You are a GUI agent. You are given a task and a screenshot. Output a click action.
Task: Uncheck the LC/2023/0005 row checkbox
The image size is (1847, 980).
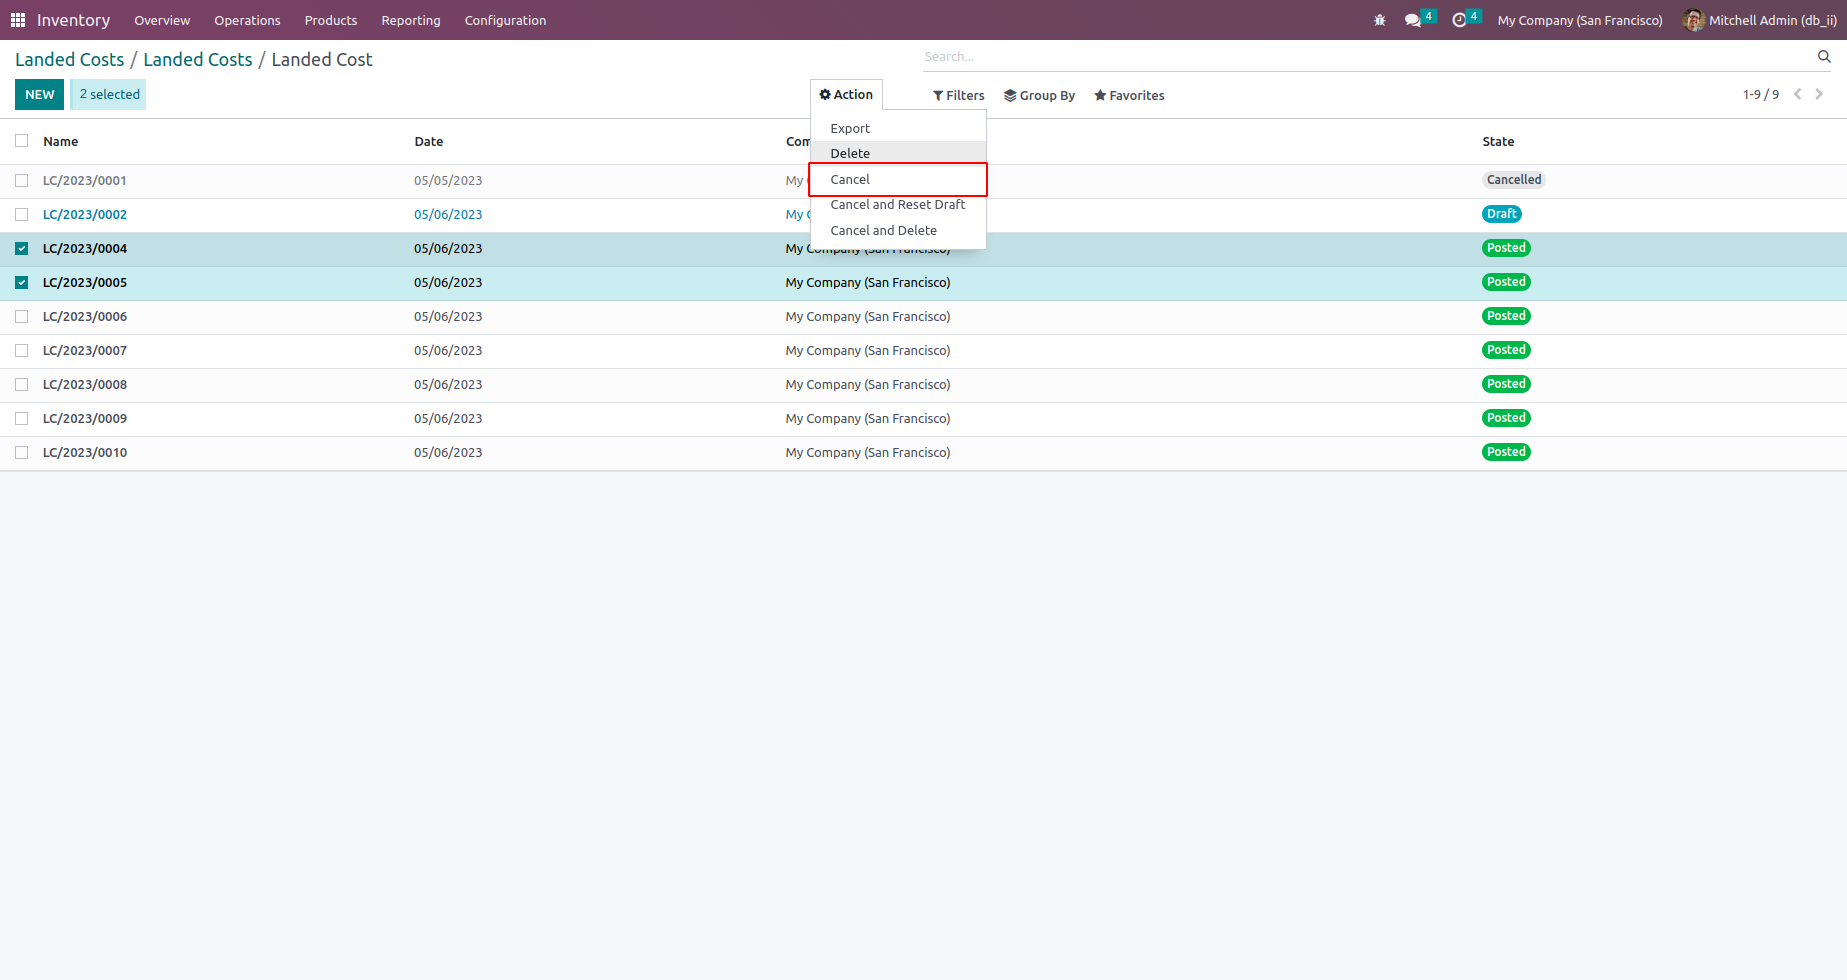pos(22,283)
